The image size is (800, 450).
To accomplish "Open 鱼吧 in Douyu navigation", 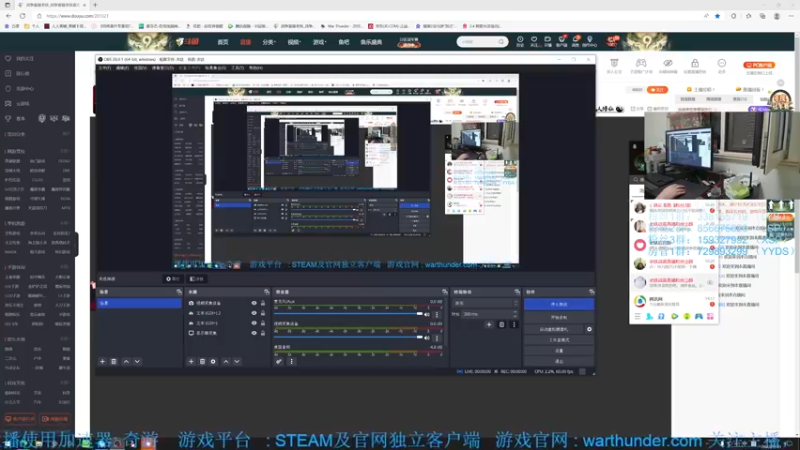I will (x=344, y=42).
